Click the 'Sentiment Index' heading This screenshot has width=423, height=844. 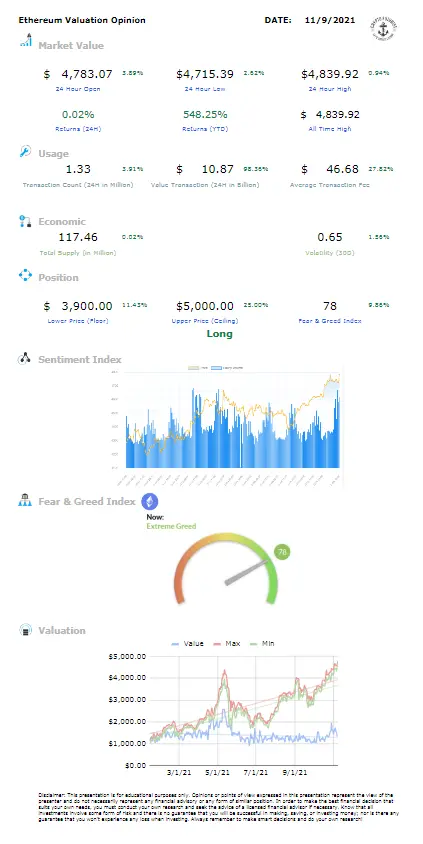[x=80, y=360]
